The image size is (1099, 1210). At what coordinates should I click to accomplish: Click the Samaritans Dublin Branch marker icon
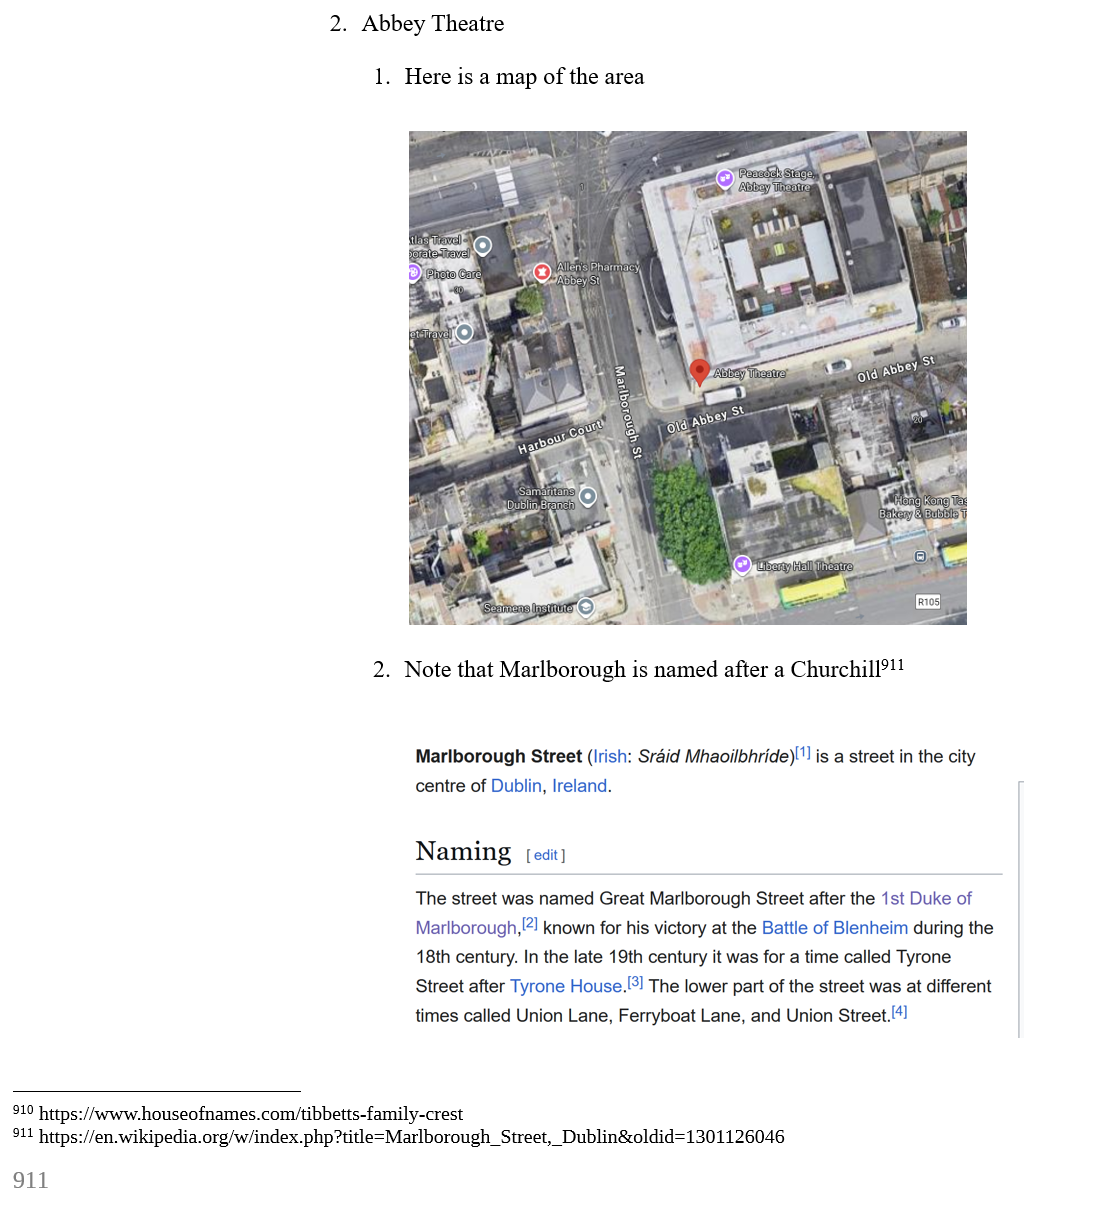(588, 496)
